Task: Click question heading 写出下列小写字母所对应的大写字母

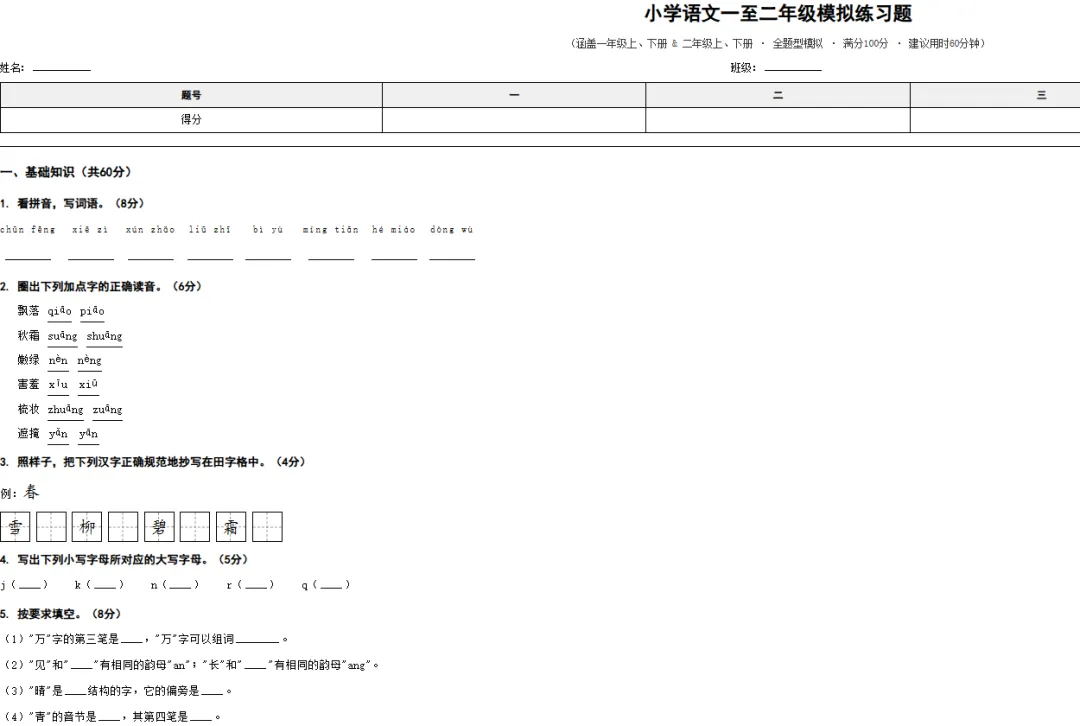Action: pyautogui.click(x=125, y=560)
